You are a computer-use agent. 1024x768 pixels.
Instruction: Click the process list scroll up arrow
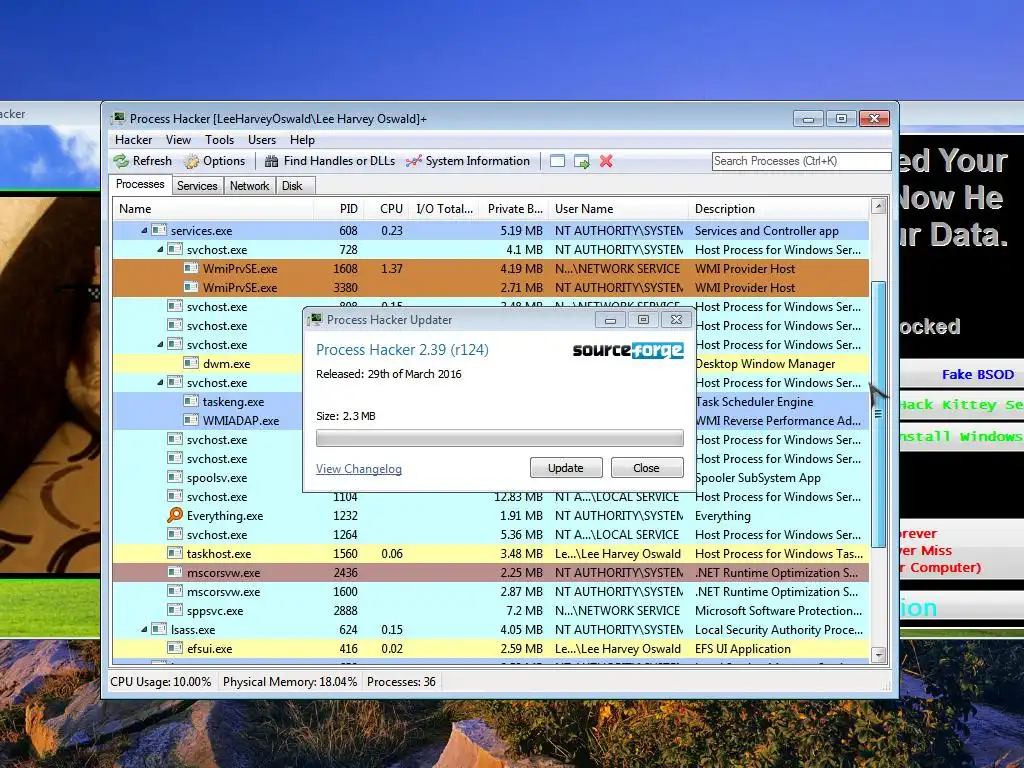878,206
